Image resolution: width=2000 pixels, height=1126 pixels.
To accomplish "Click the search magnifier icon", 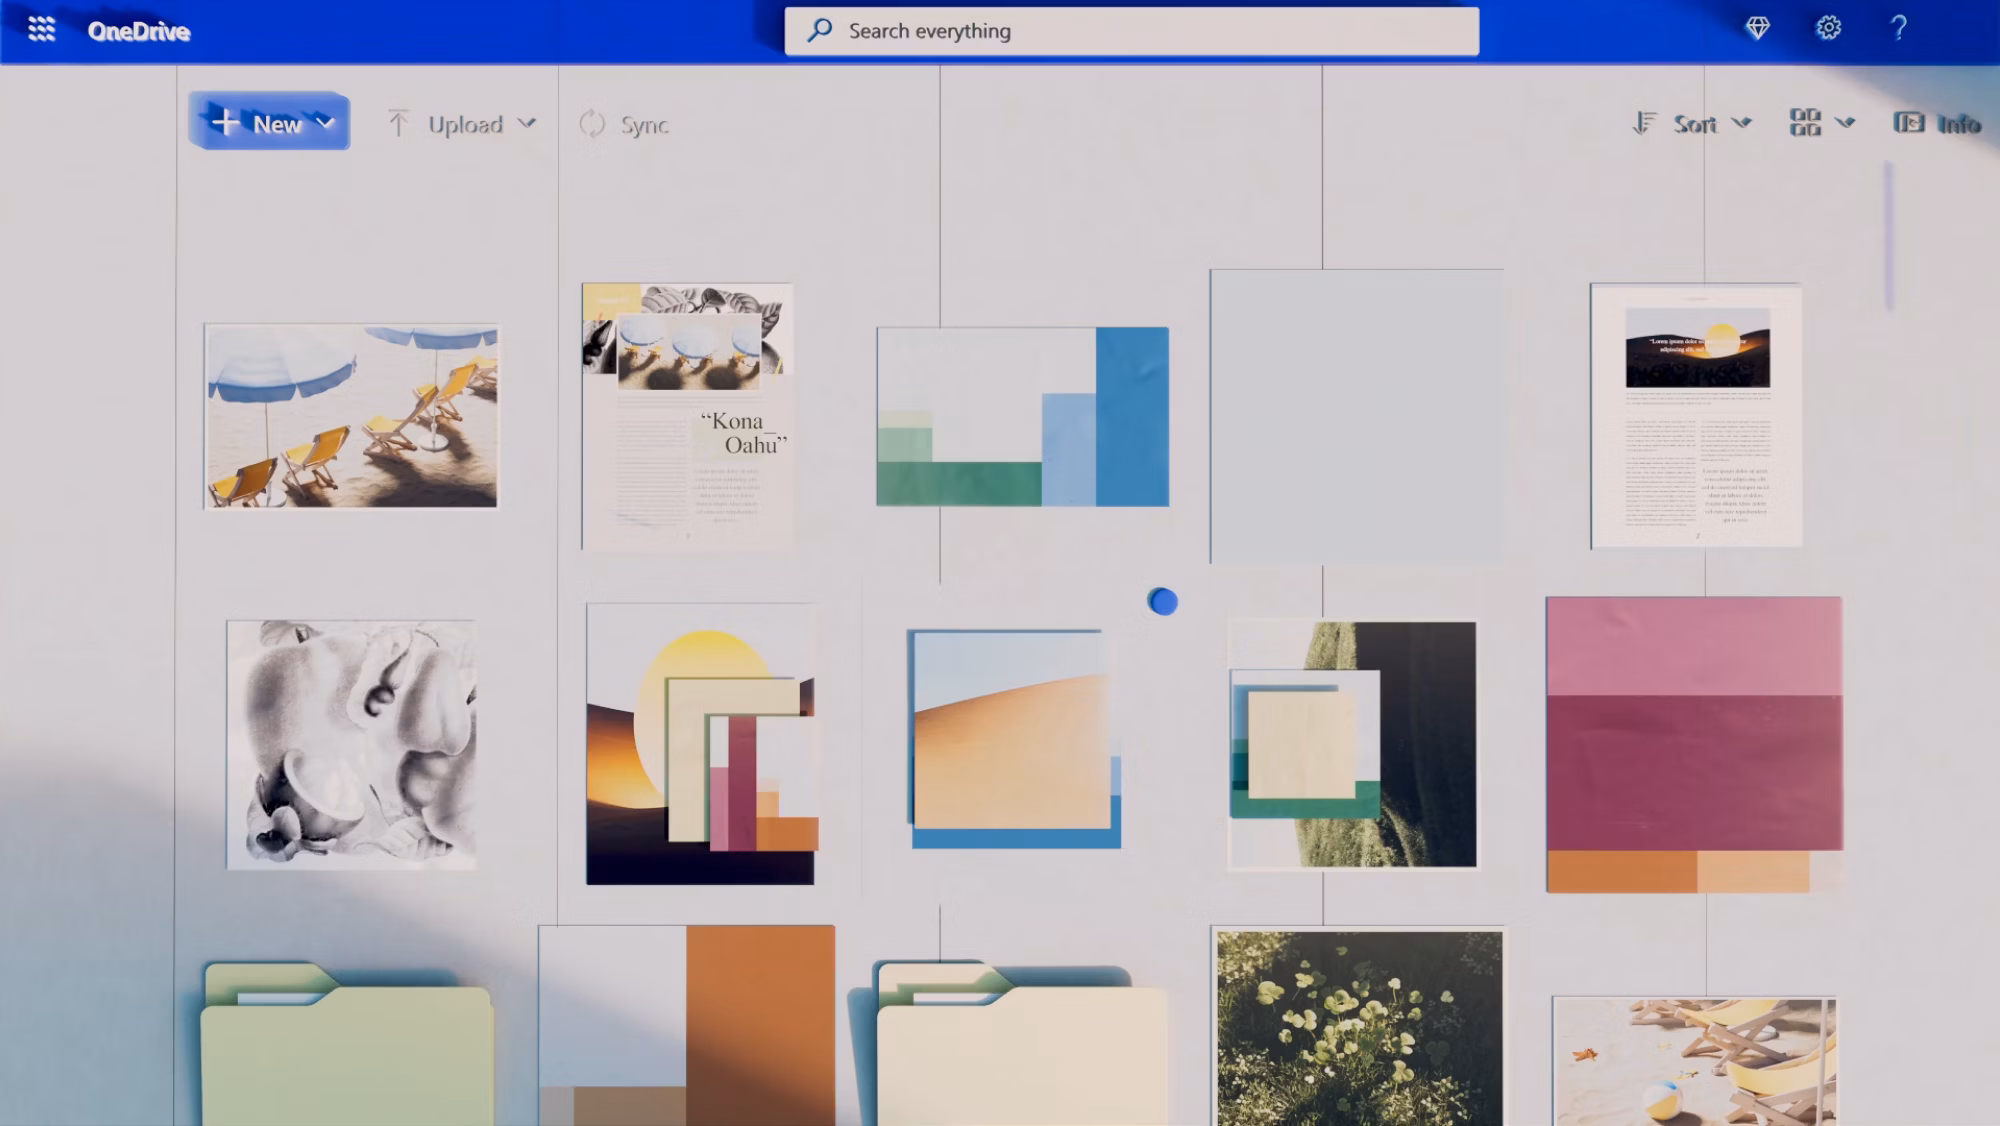I will pos(820,30).
